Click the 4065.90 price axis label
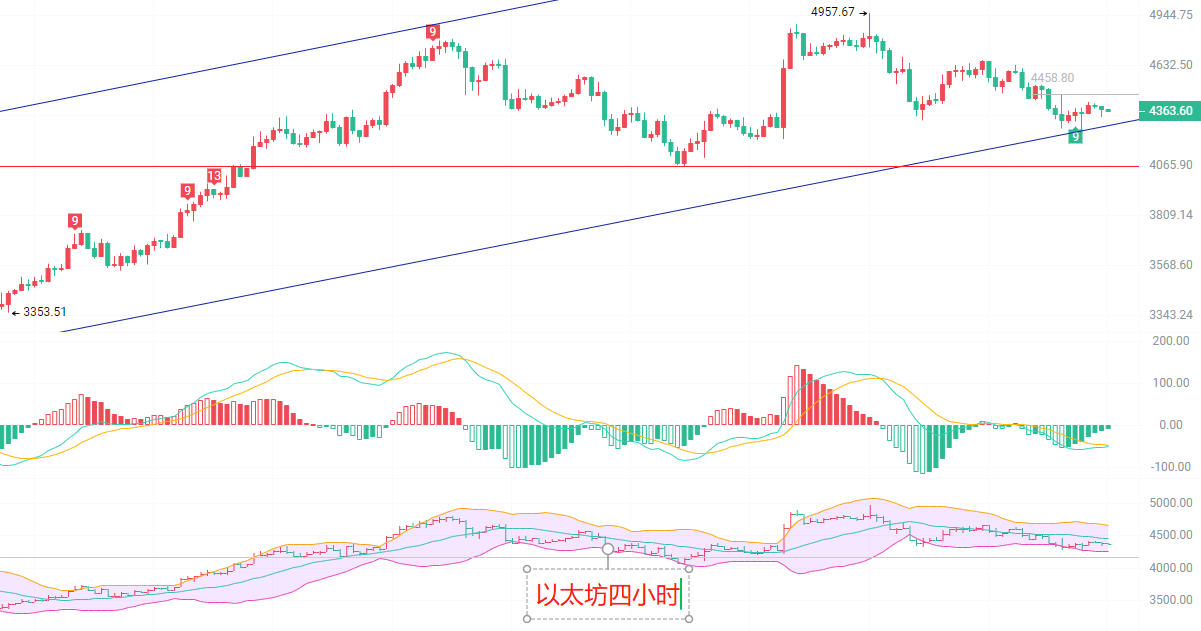This screenshot has width=1201, height=631. (x=1171, y=165)
